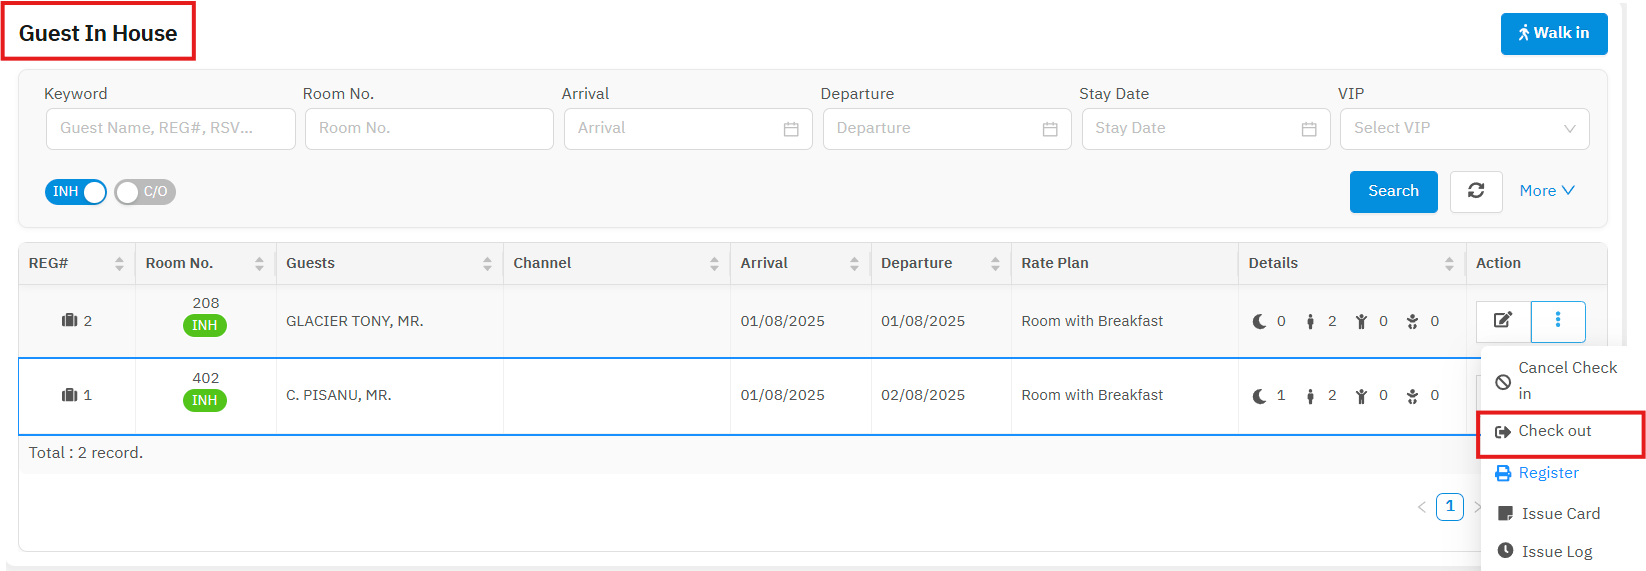Viewport: 1646px width, 571px height.
Task: Expand More filter options
Action: pyautogui.click(x=1546, y=191)
